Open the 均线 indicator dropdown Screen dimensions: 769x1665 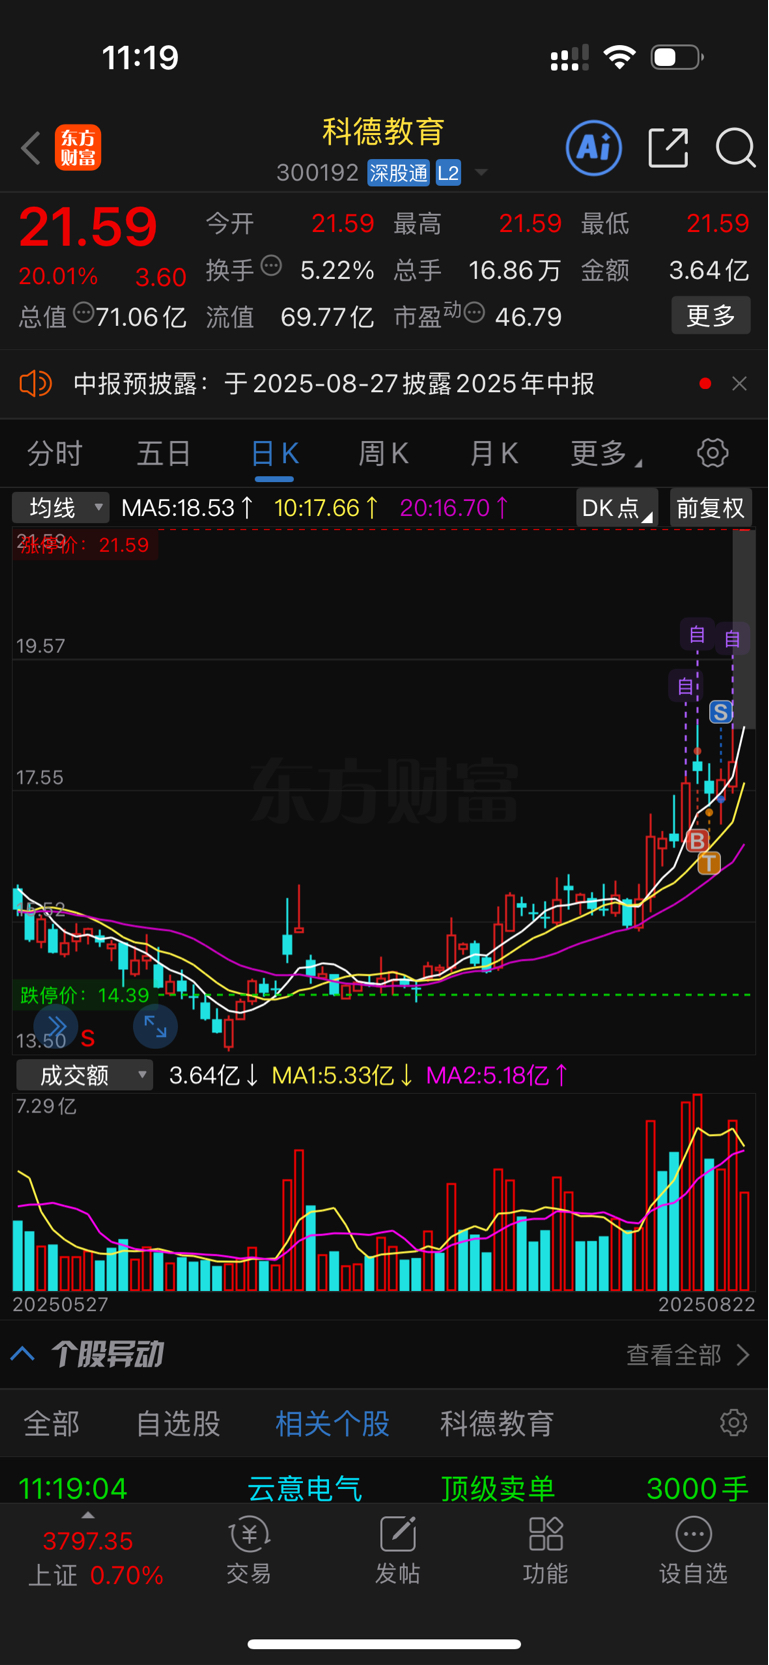click(61, 508)
